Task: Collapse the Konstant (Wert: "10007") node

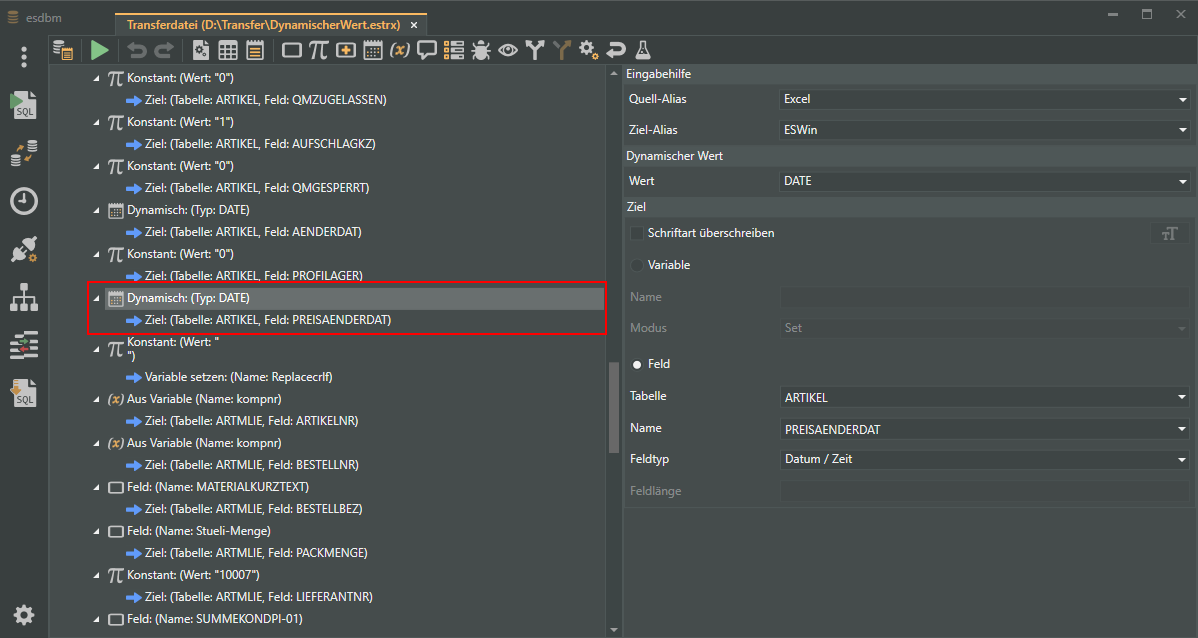Action: coord(96,575)
